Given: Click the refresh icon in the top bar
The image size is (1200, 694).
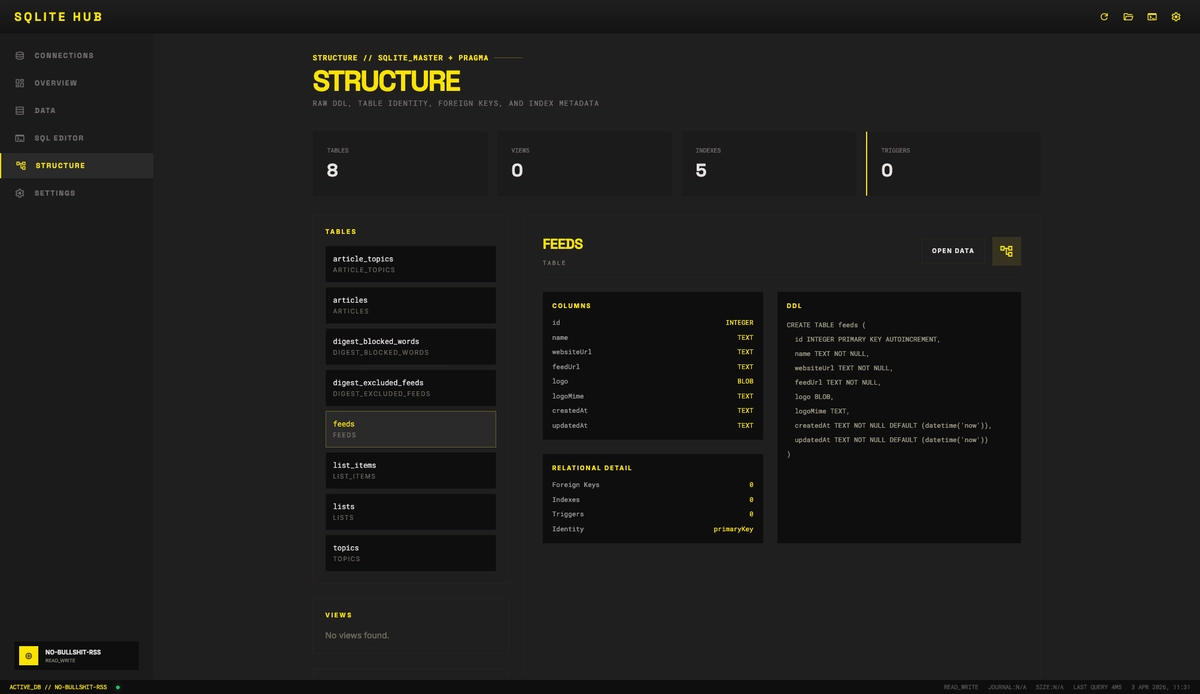Looking at the screenshot, I should coord(1103,16).
